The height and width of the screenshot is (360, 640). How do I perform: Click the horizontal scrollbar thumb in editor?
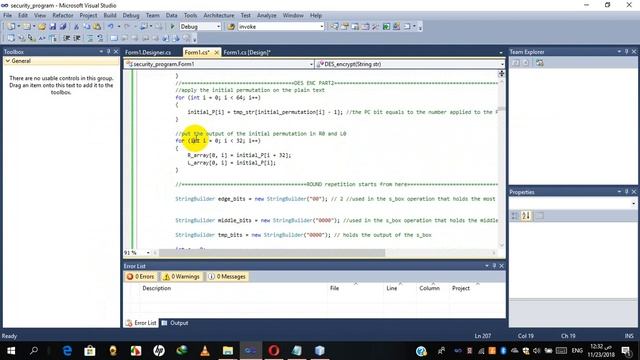click(272, 253)
